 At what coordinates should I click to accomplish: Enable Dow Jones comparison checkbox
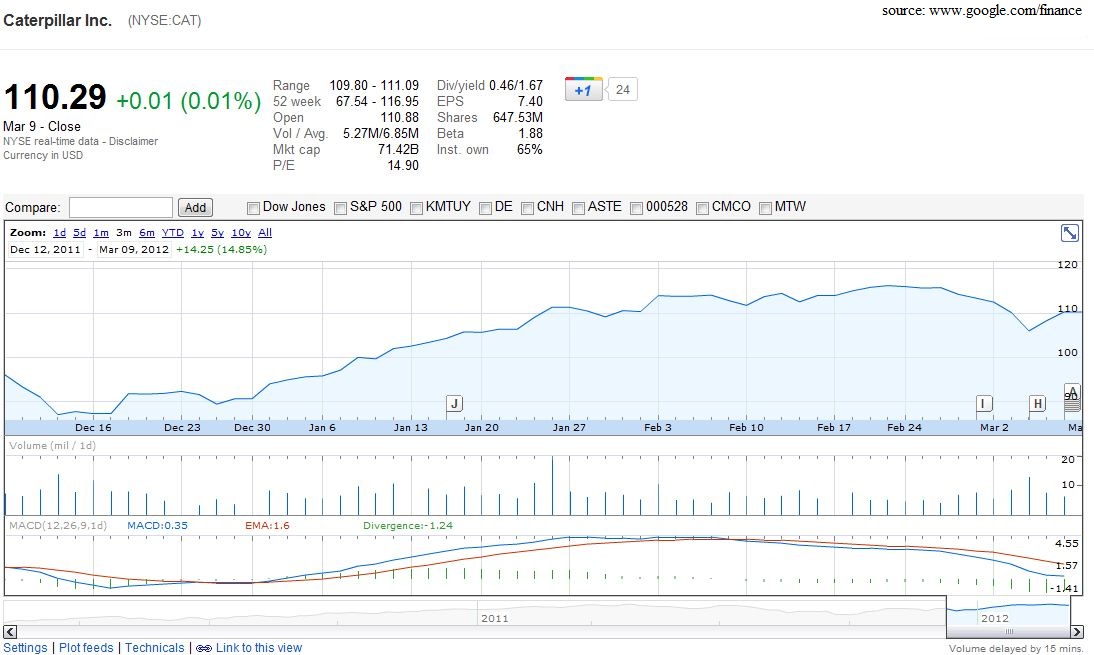[253, 208]
